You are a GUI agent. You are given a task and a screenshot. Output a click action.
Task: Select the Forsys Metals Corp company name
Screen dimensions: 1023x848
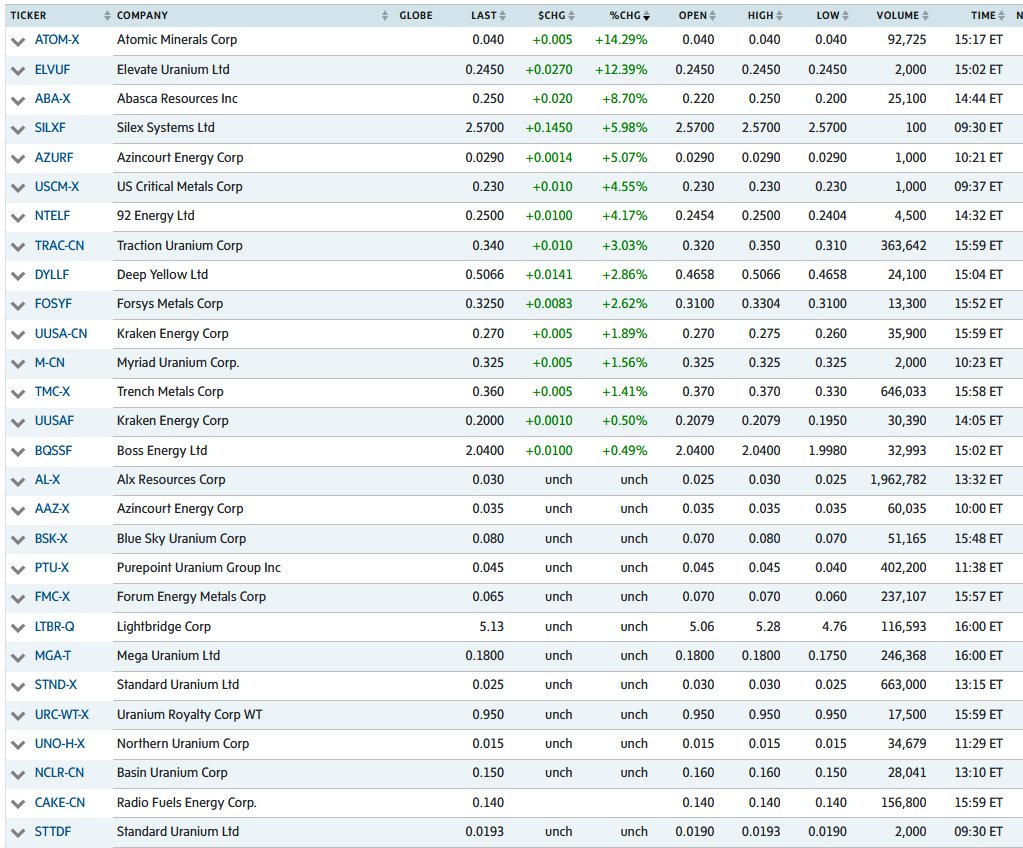(170, 304)
